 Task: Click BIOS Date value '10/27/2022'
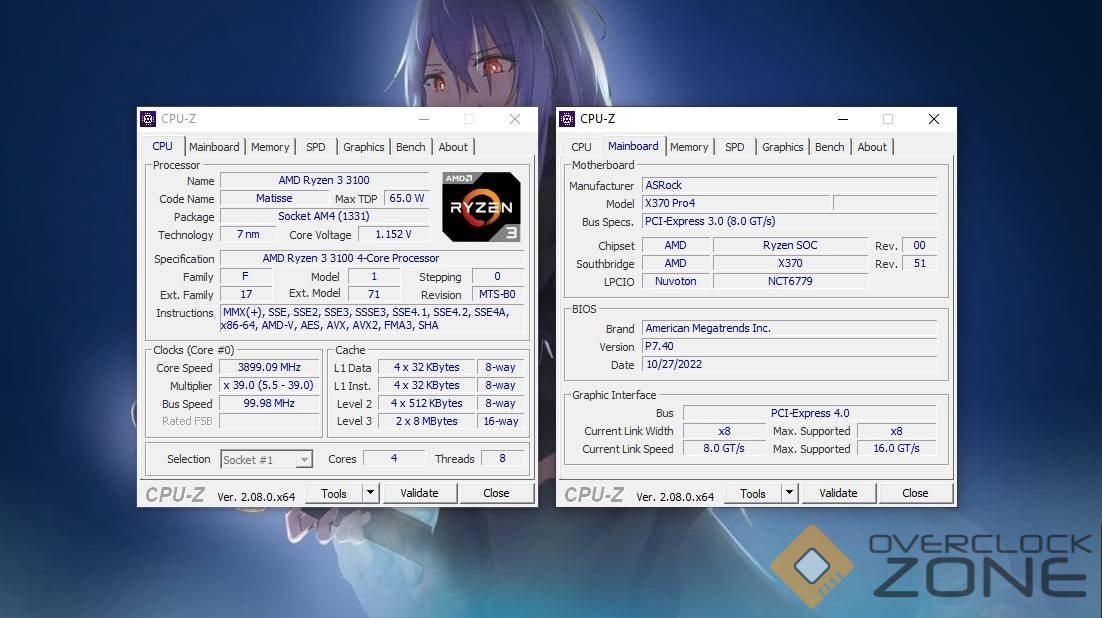click(789, 364)
